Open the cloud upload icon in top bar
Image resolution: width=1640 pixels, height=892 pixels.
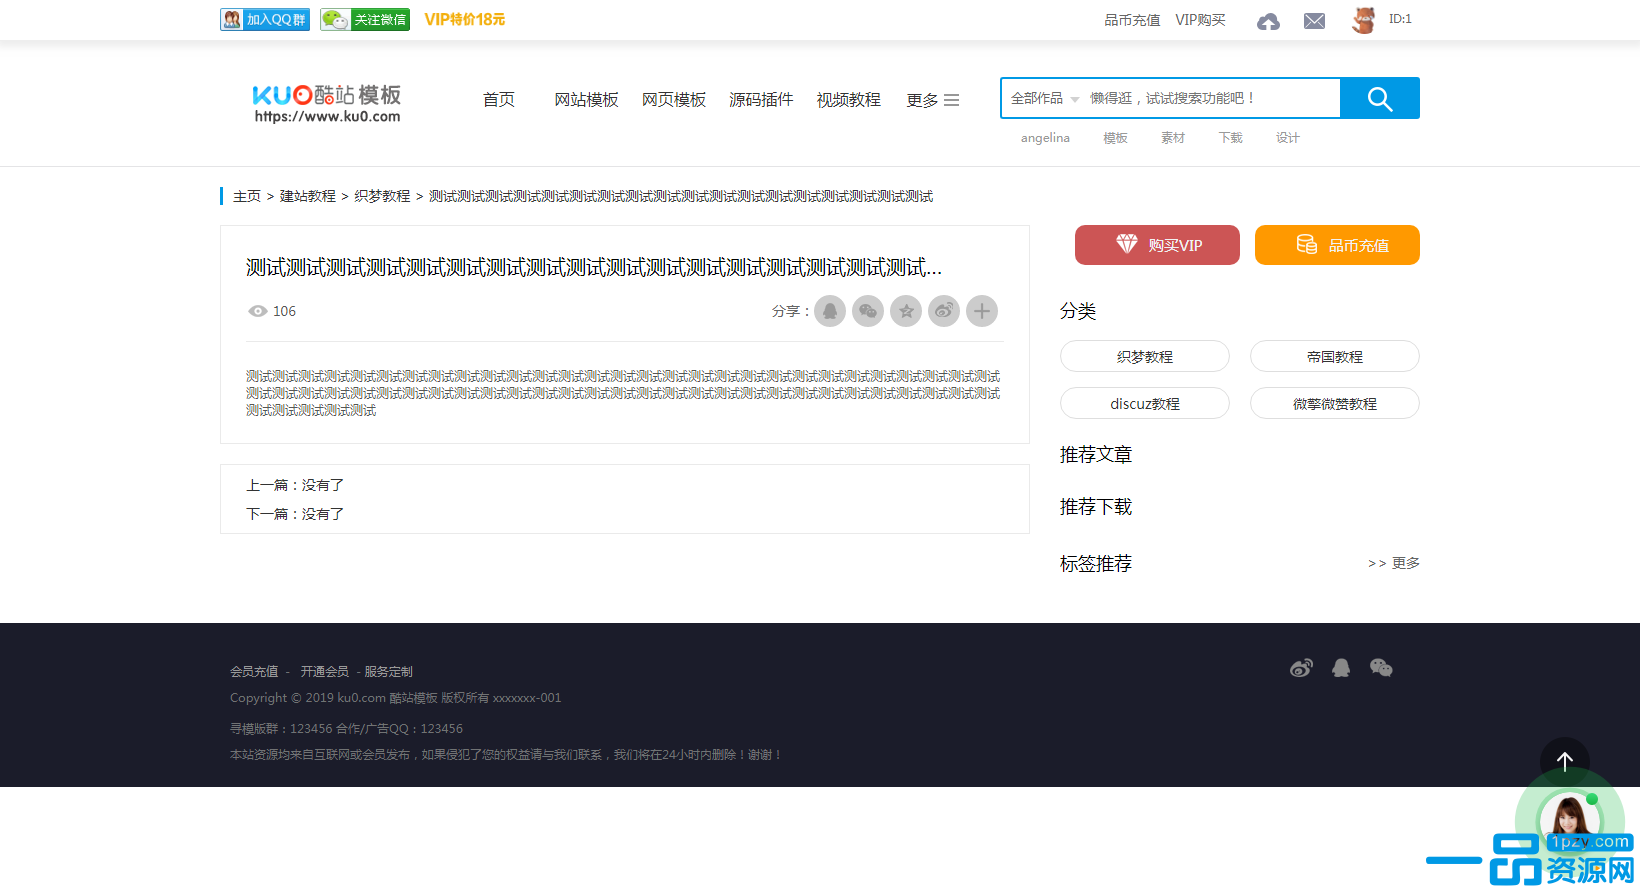(x=1268, y=21)
